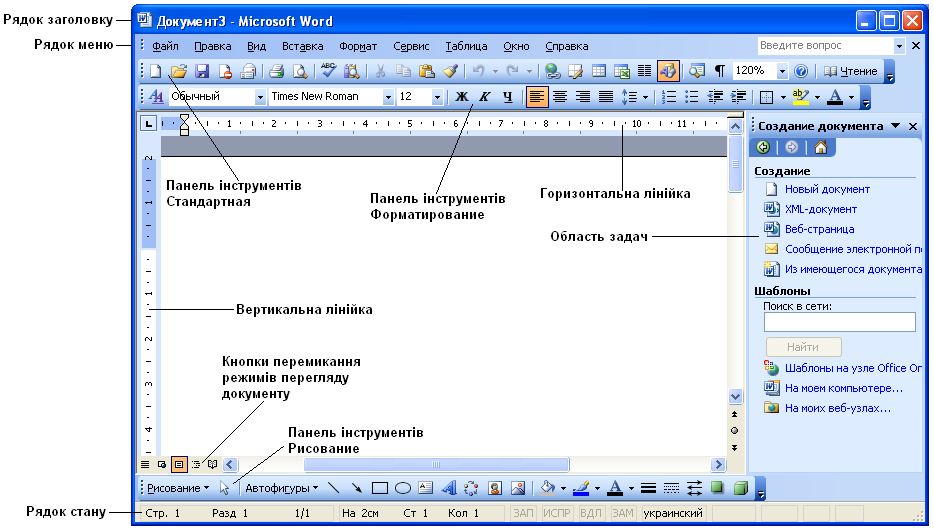Viewport: 934px width, 529px height.
Task: Go to task pane home icon
Action: [x=821, y=147]
